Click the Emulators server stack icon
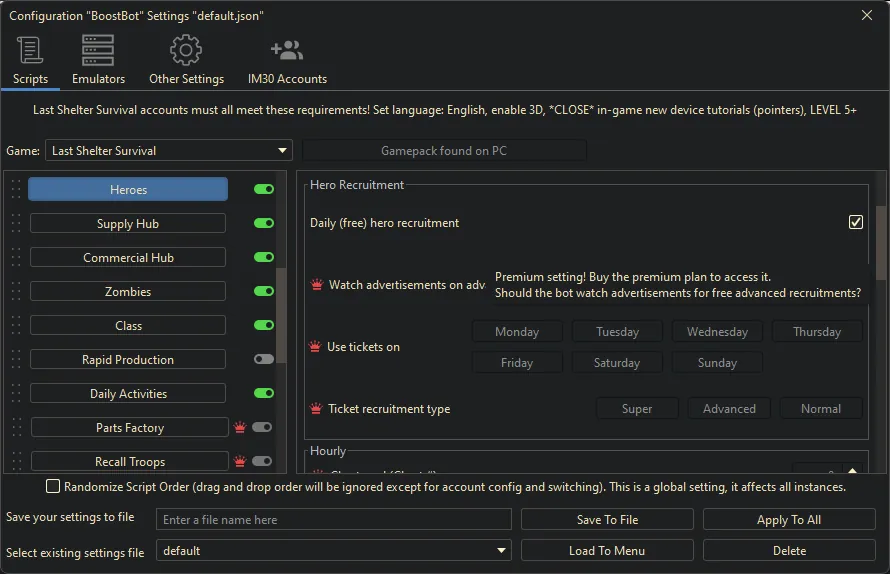 click(98, 50)
